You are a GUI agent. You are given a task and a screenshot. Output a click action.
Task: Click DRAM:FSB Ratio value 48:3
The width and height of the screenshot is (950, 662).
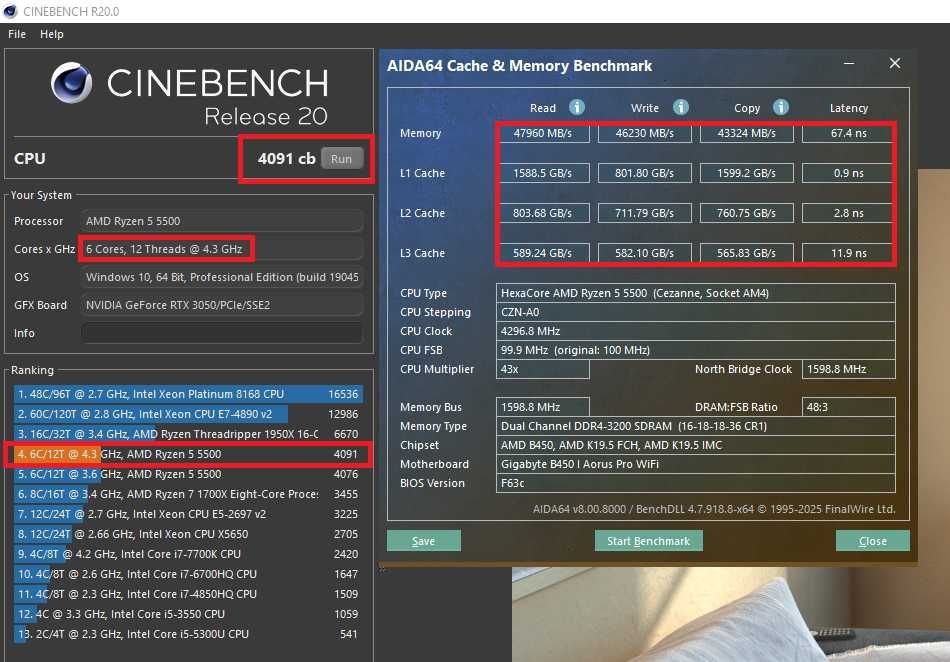pos(848,407)
